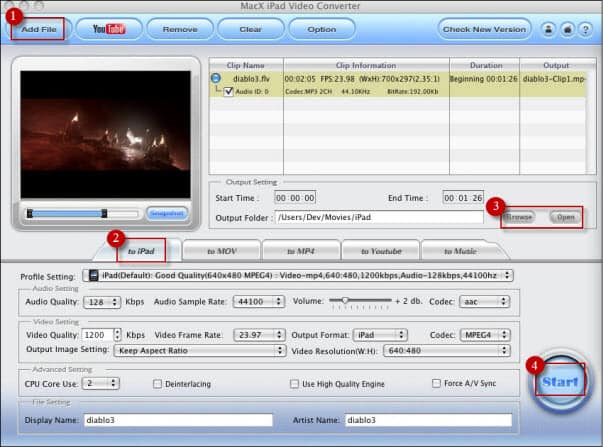Screen dimensions: 603x447
Task: Open the help question mark icon
Action: tap(586, 29)
